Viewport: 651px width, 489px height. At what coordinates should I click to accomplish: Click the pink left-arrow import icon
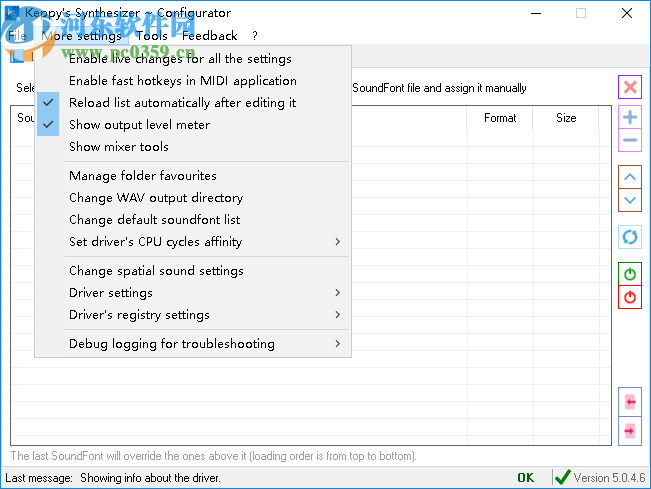[x=630, y=402]
